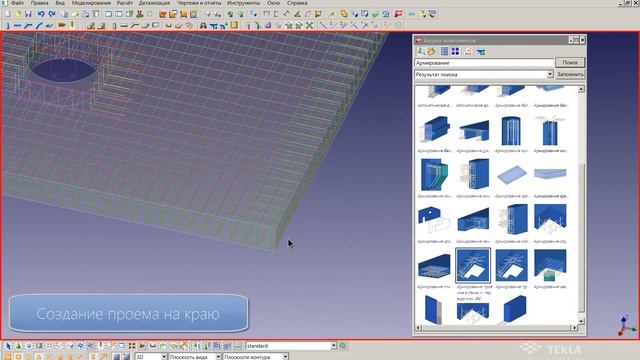This screenshot has height=360, width=640.
Task: Toggle the orange X snap switch
Action: point(93,356)
